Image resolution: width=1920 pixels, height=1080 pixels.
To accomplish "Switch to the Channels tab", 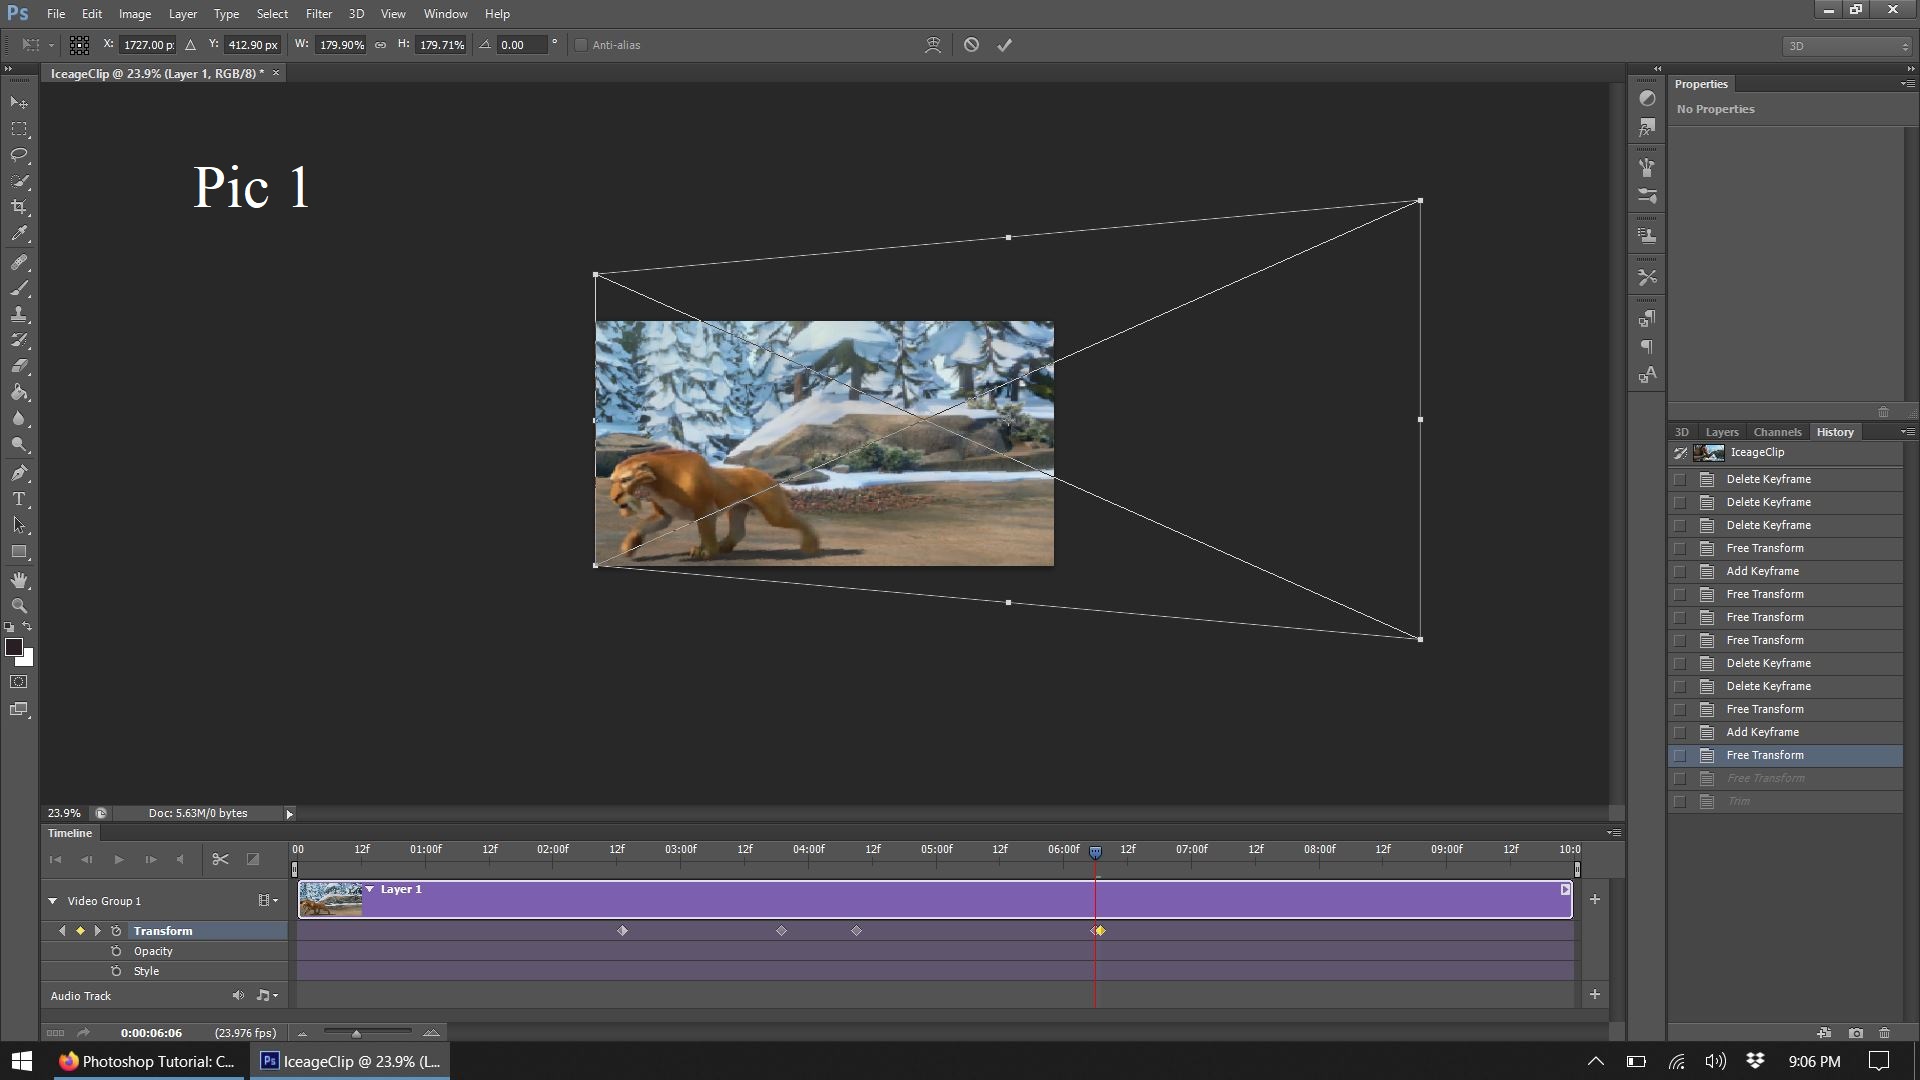I will pyautogui.click(x=1777, y=431).
